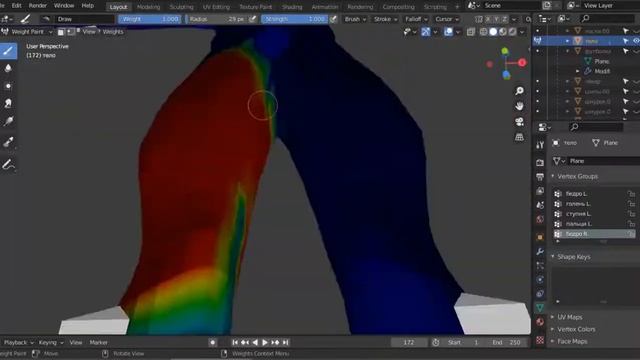Click the Radius pressure sensitivity icon

point(253,19)
